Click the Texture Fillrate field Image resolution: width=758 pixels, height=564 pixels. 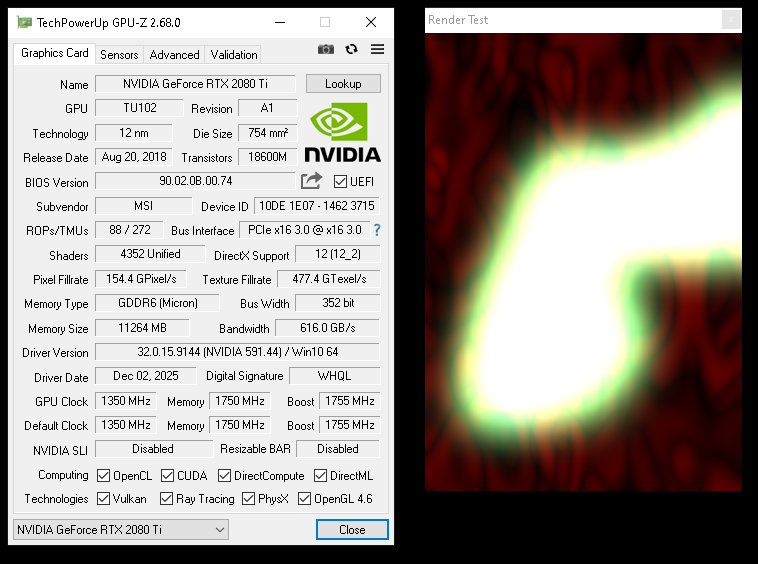[329, 279]
